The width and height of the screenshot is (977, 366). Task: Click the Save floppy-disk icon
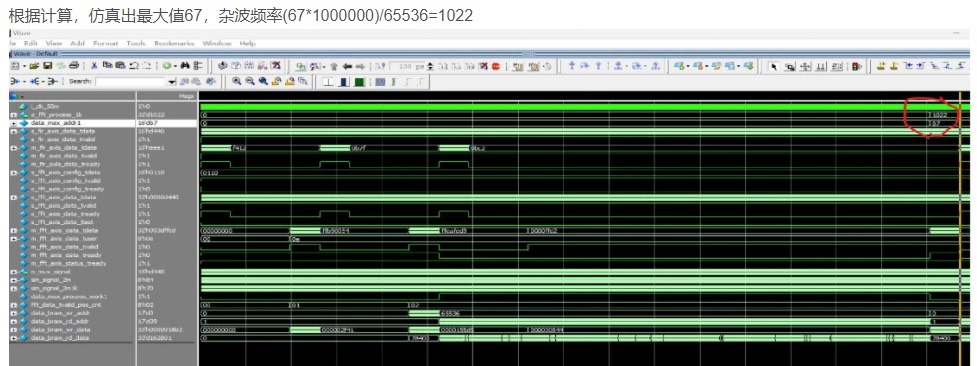[x=47, y=66]
